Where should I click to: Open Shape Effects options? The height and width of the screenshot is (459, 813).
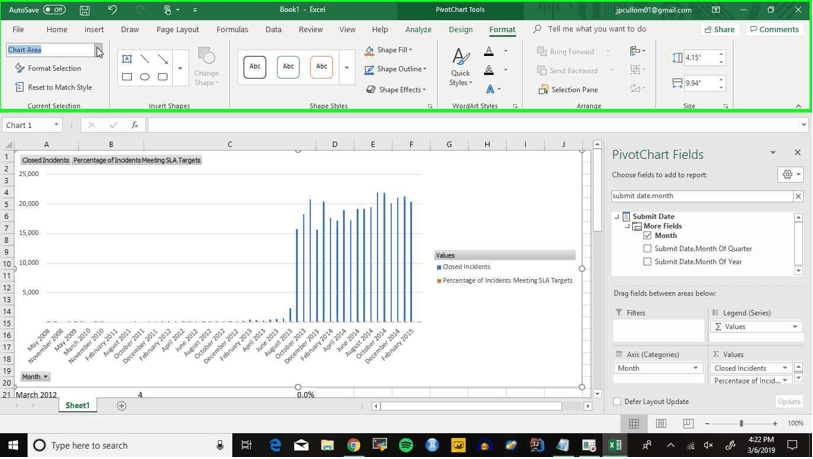coord(396,89)
